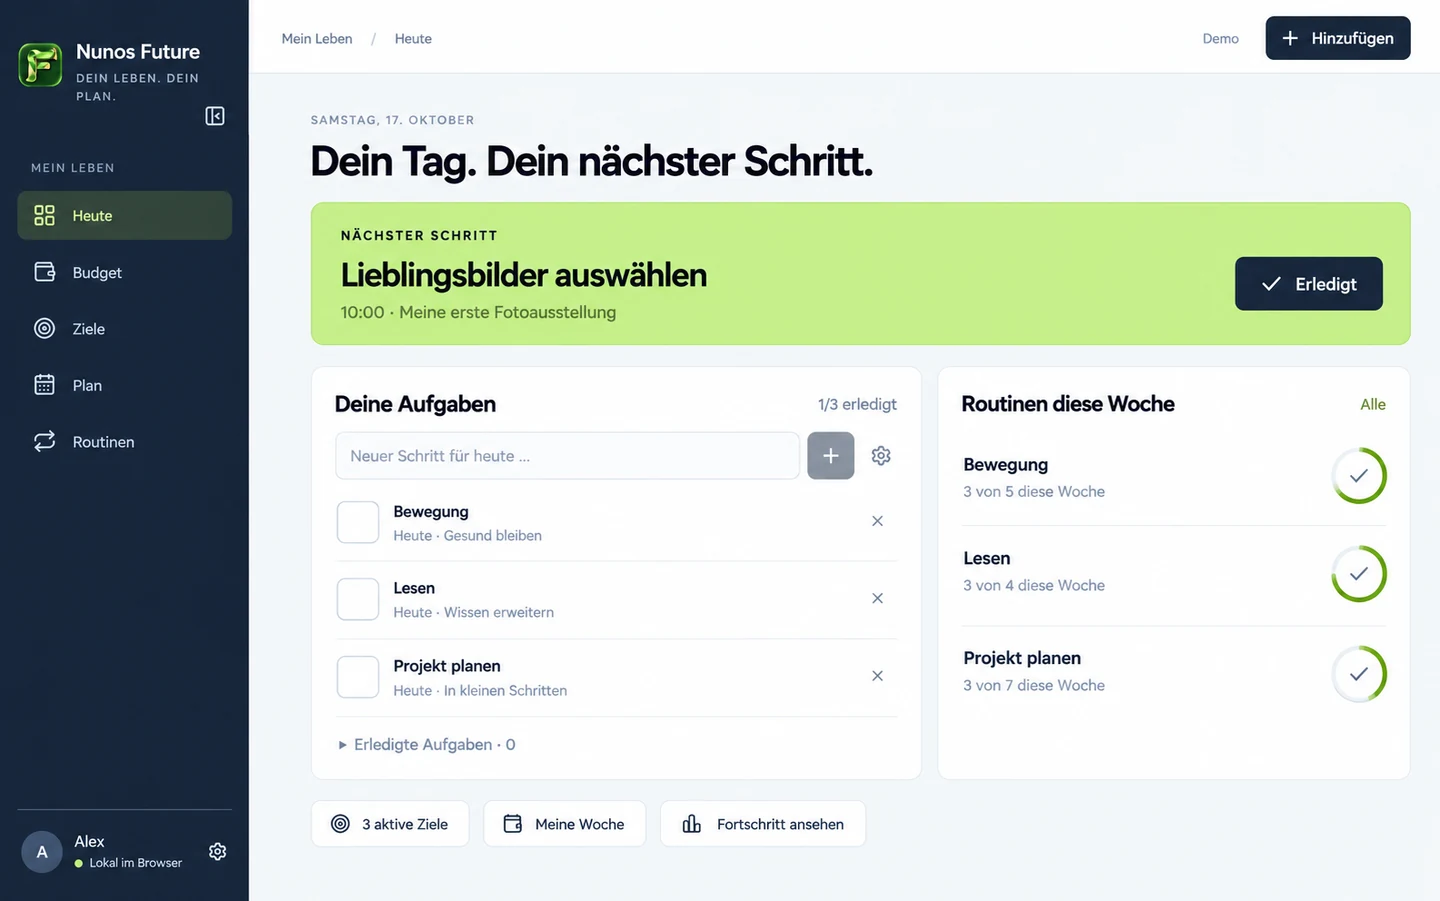Tick the Lesen routine progress circle

[1359, 574]
